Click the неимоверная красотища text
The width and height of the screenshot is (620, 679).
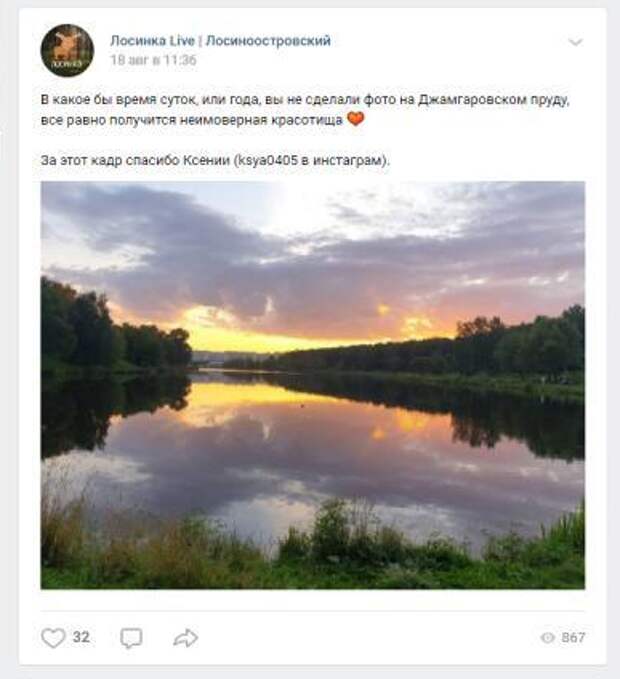(x=261, y=120)
